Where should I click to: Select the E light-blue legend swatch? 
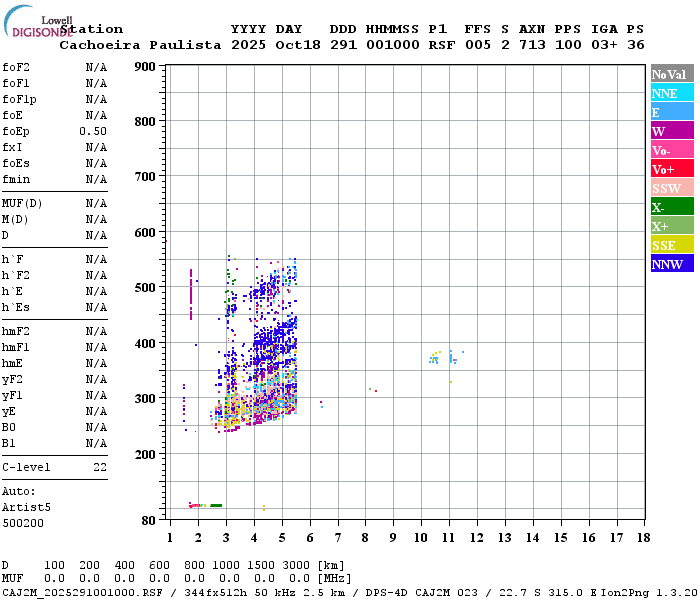[x=672, y=112]
